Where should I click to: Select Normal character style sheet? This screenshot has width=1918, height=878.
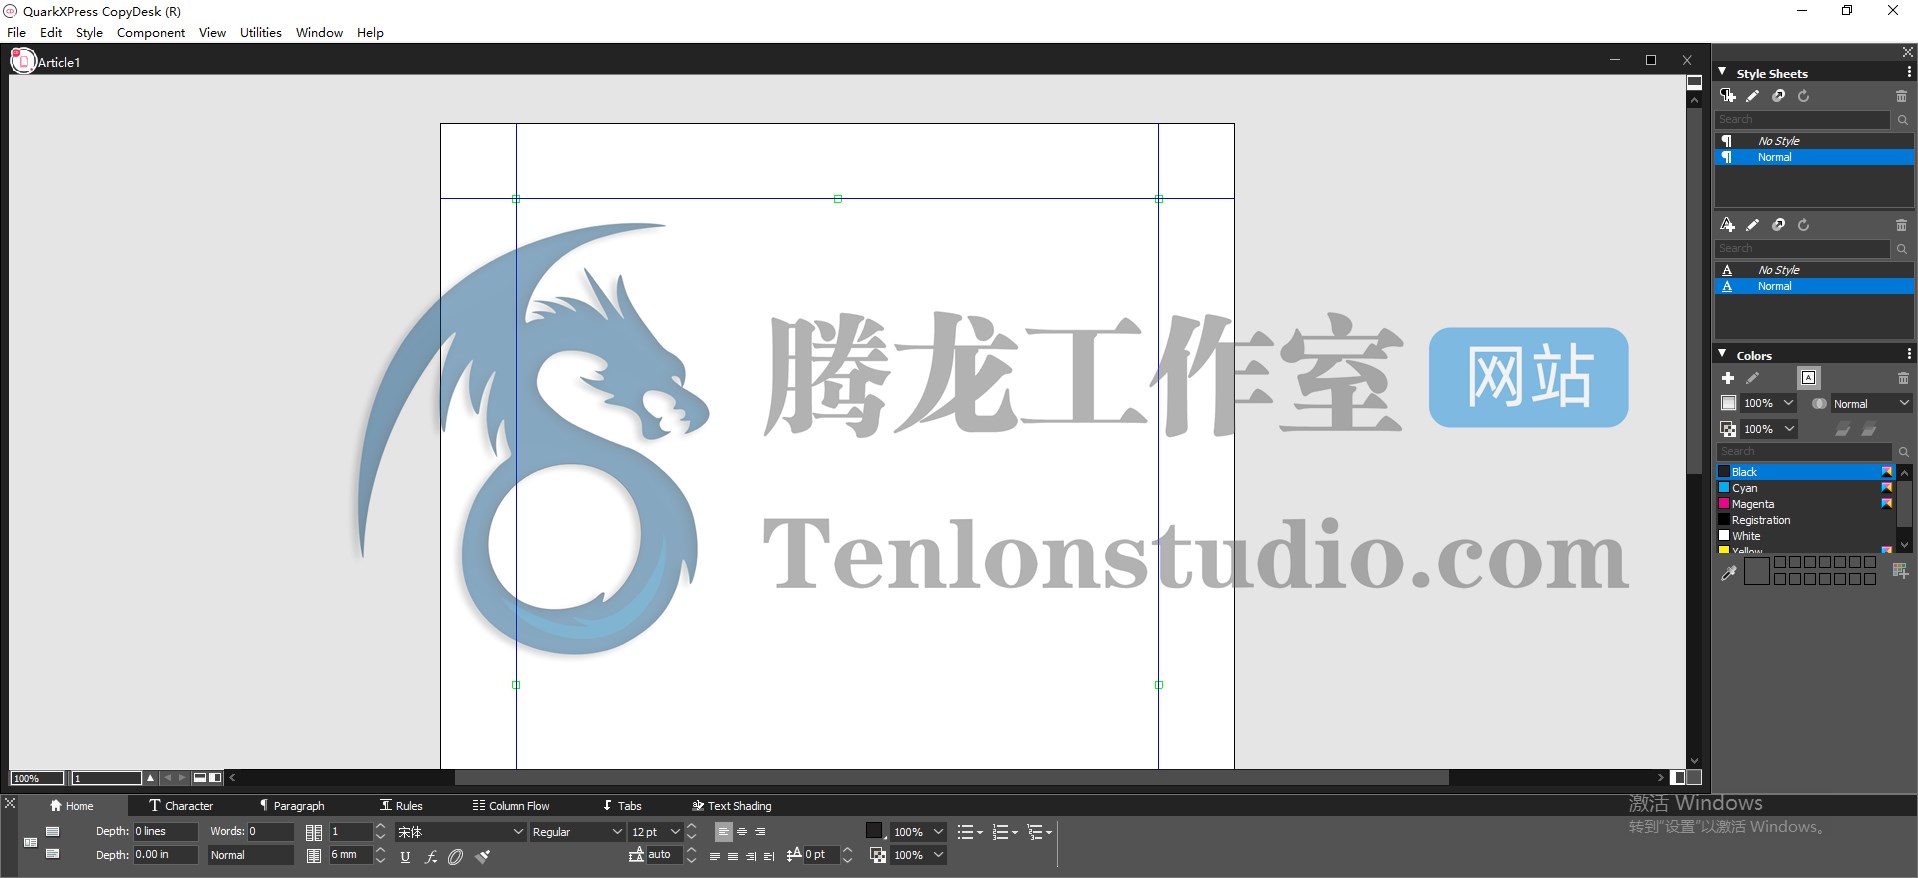tap(1814, 286)
